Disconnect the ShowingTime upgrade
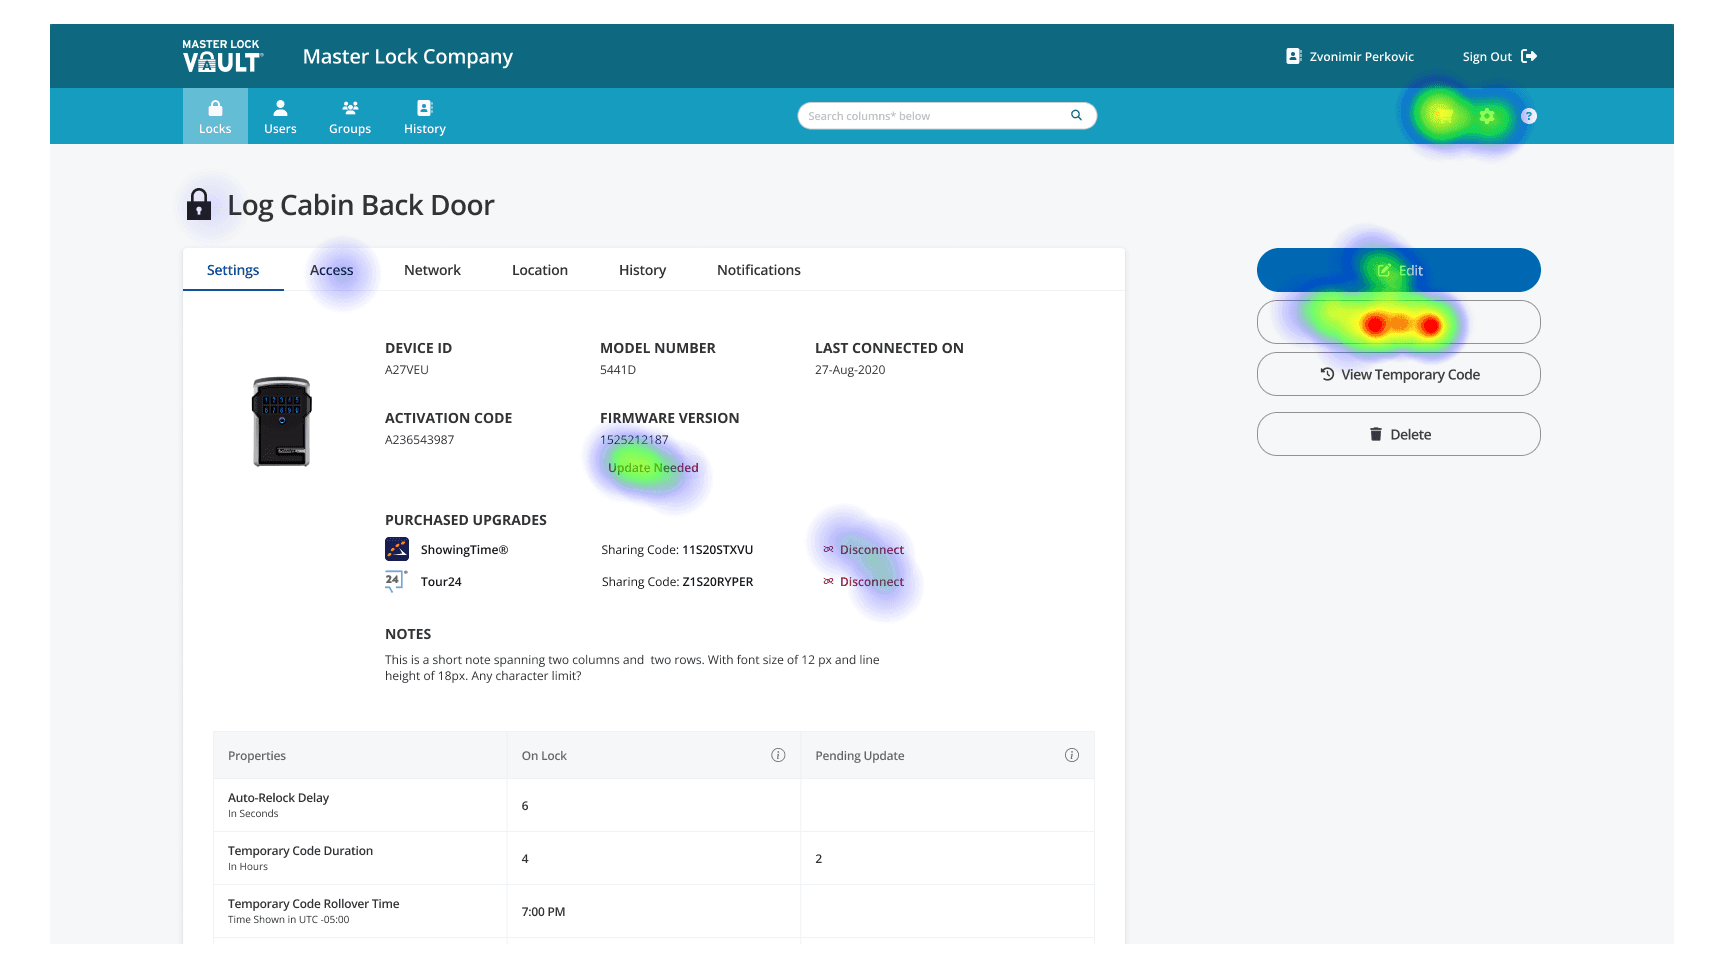The image size is (1724, 968). 863,549
